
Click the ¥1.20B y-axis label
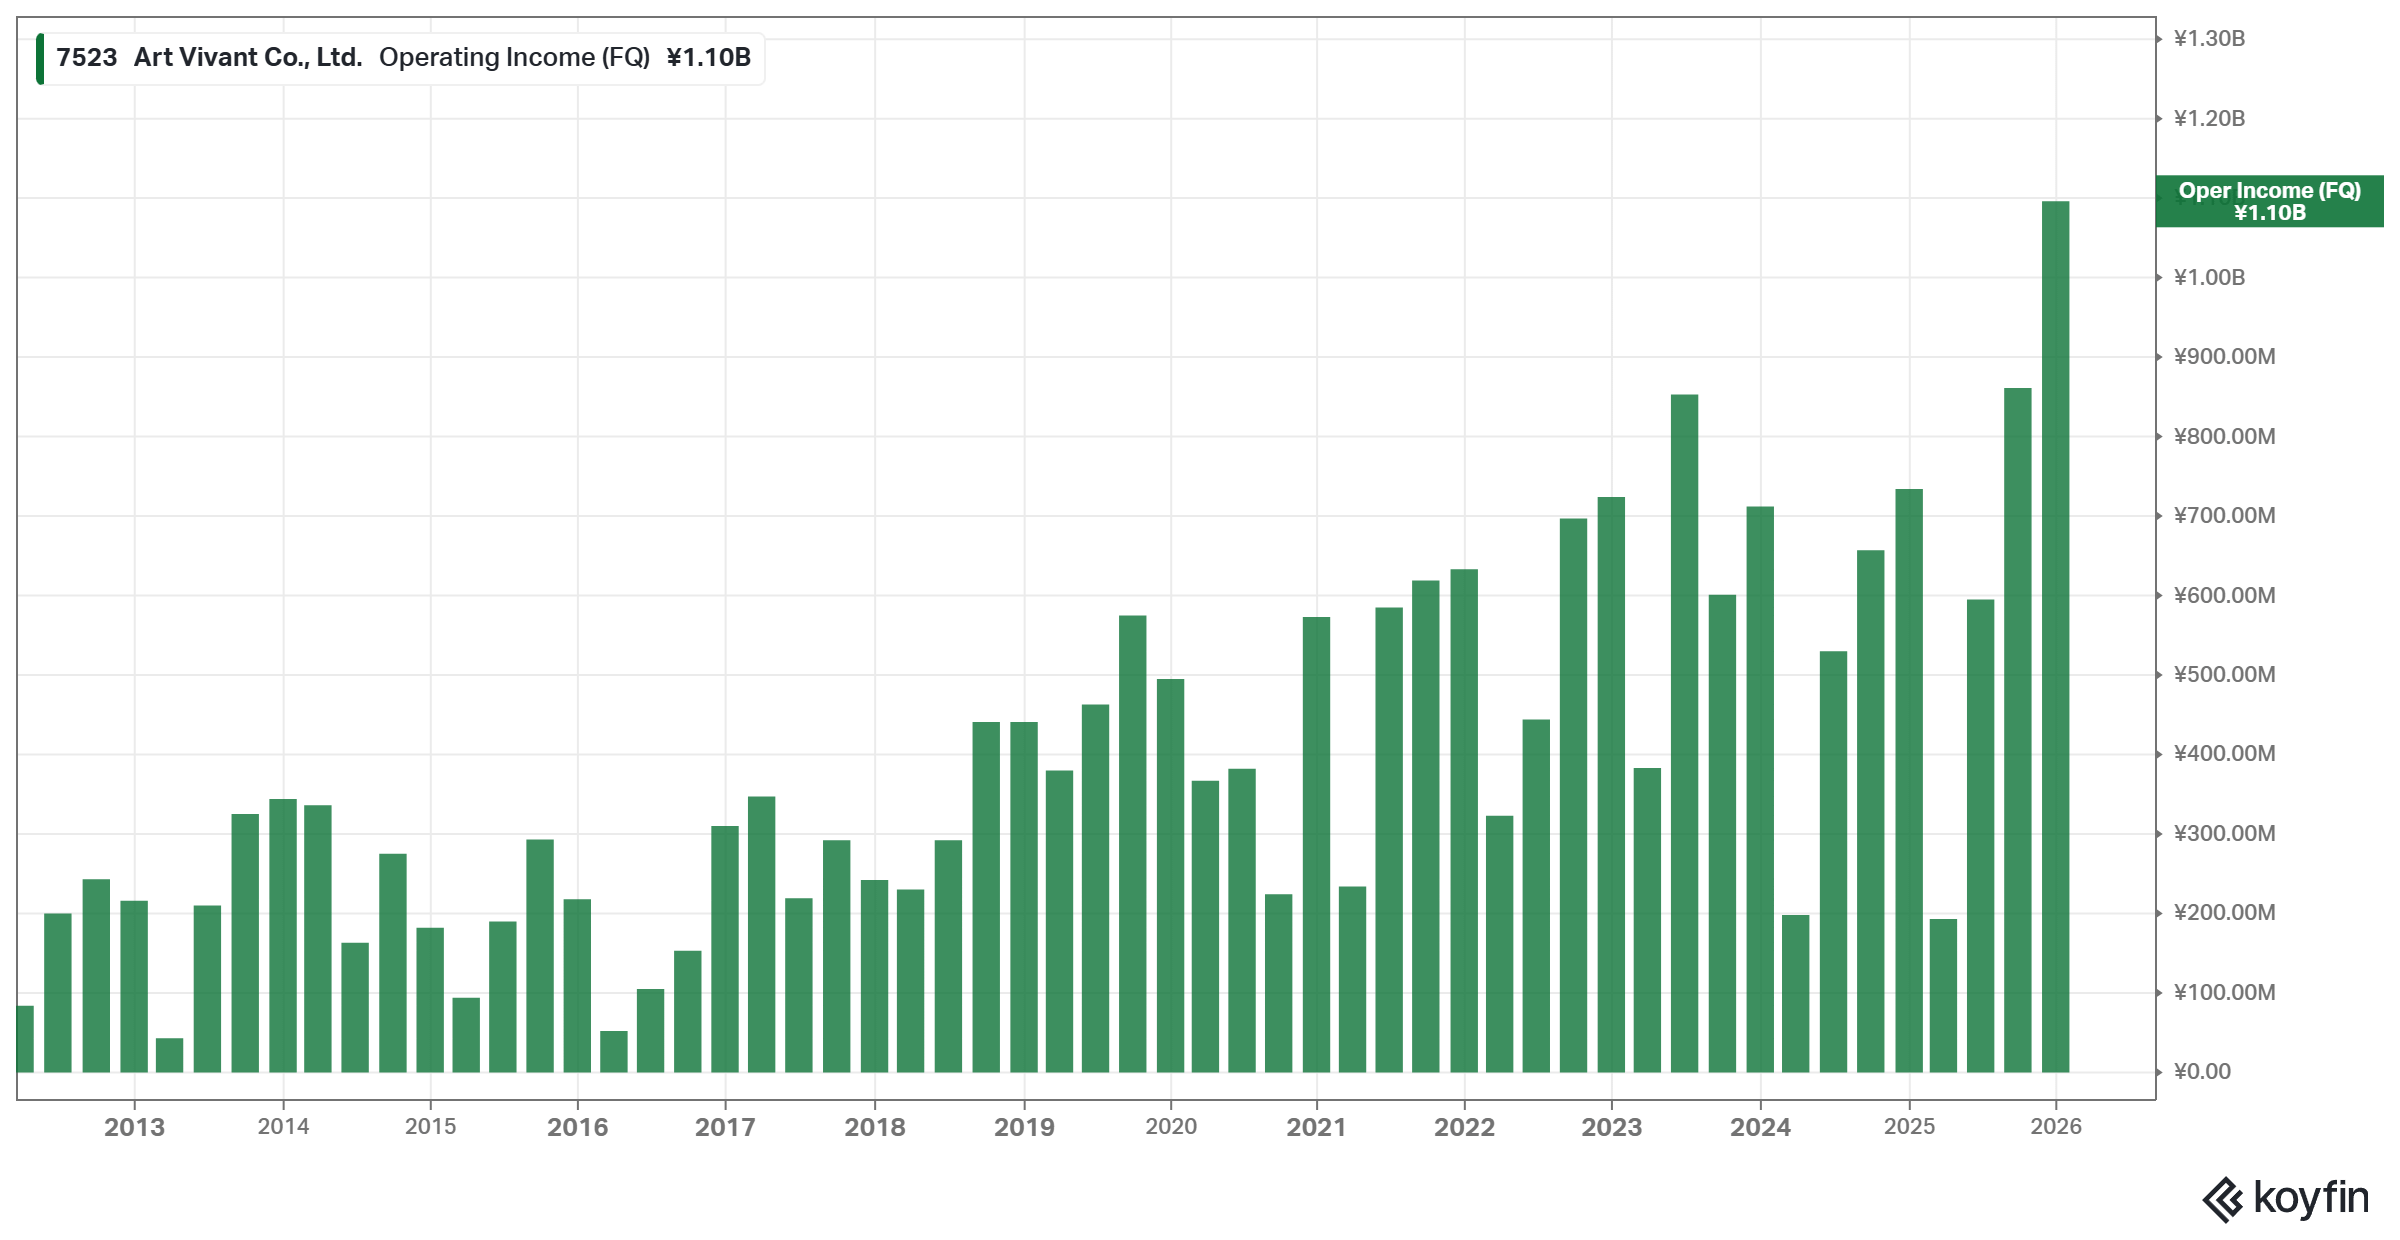[2209, 119]
